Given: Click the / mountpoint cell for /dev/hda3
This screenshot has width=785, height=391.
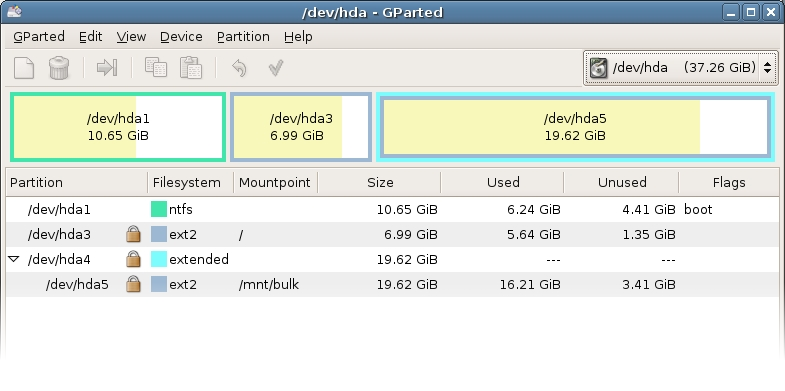Looking at the screenshot, I should (241, 234).
